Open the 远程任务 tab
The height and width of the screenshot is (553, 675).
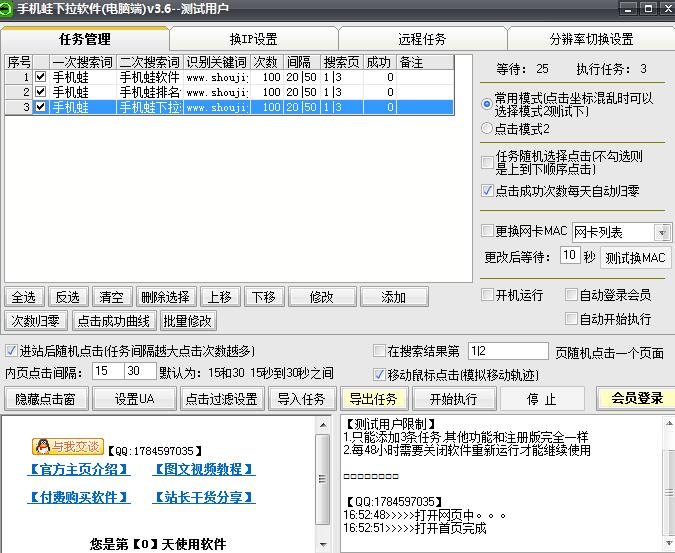point(422,39)
